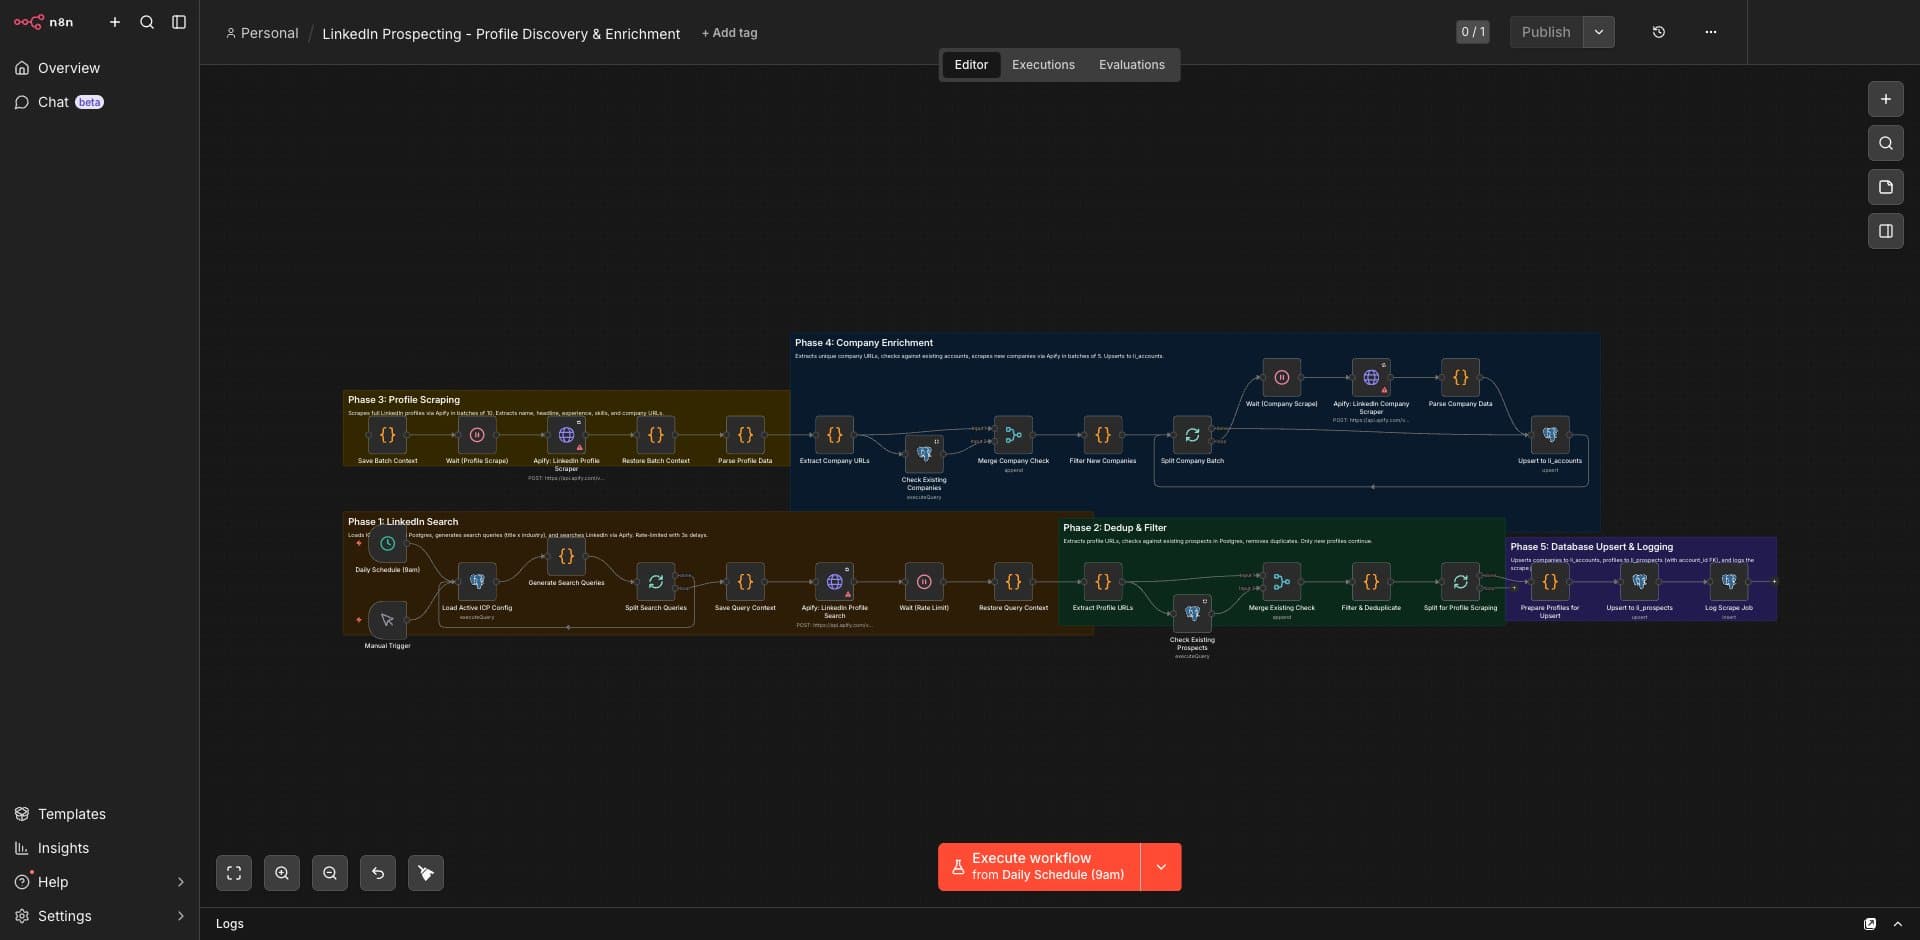The width and height of the screenshot is (1920, 940).
Task: Open node search on the right toolbar
Action: click(1885, 143)
